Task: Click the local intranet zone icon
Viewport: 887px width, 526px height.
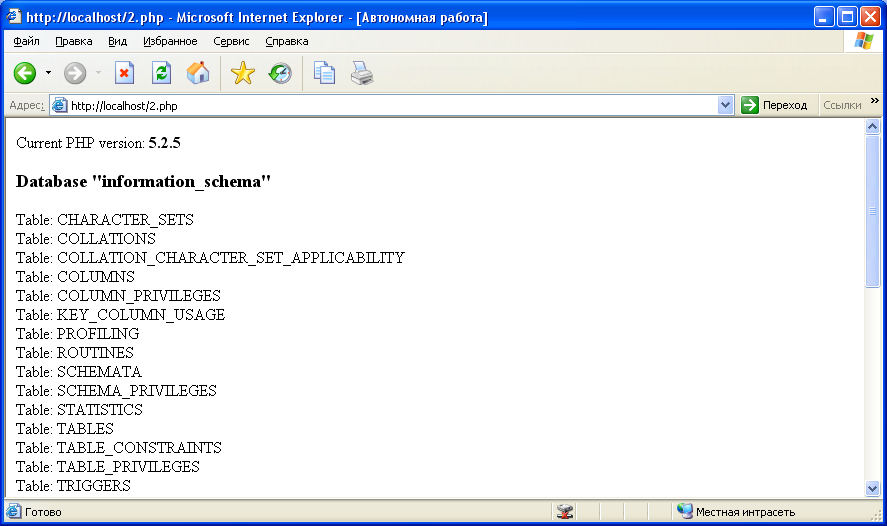Action: click(x=684, y=511)
